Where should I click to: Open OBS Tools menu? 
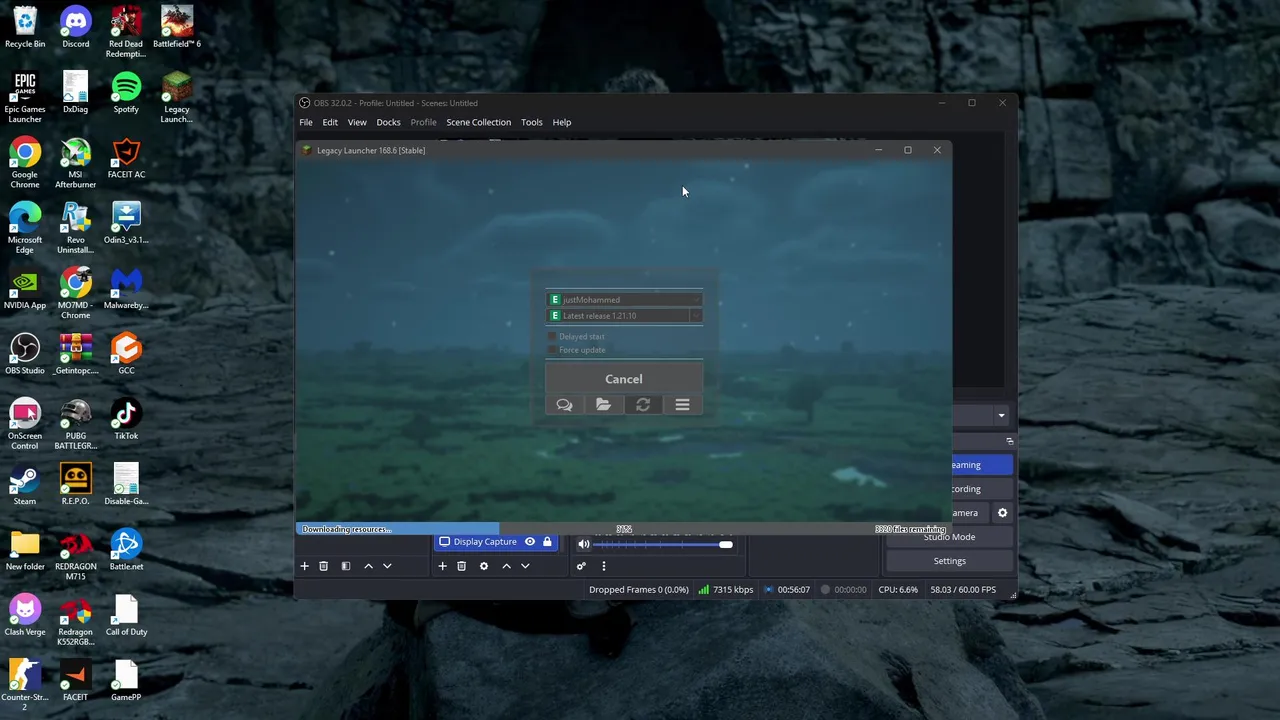531,122
